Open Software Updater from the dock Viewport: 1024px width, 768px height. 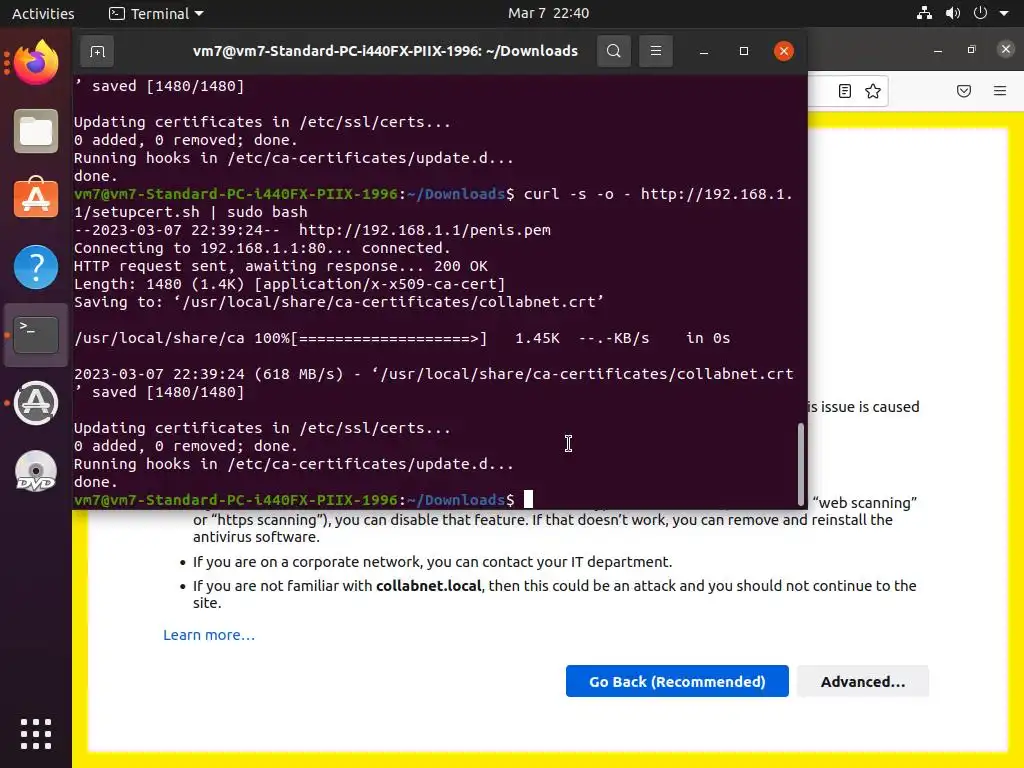pos(36,403)
